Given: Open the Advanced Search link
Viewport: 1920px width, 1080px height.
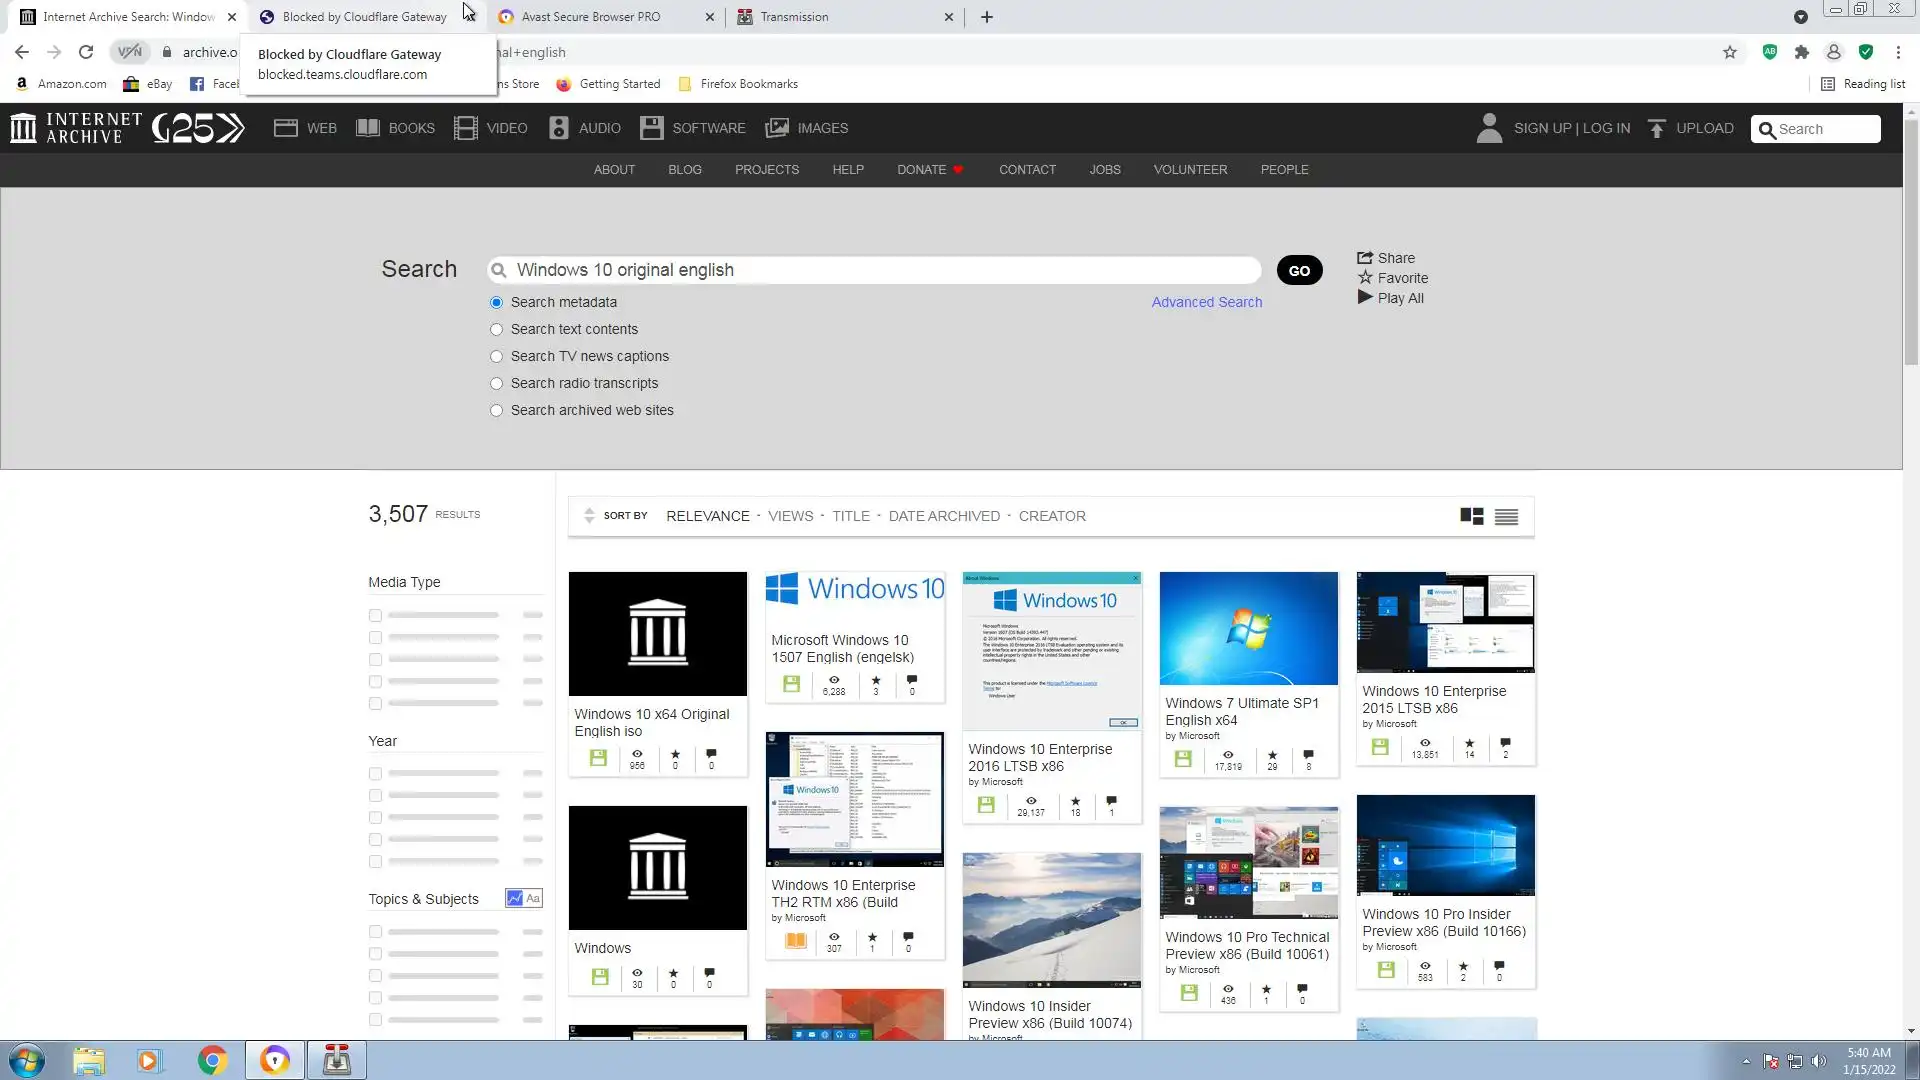Looking at the screenshot, I should 1206,302.
